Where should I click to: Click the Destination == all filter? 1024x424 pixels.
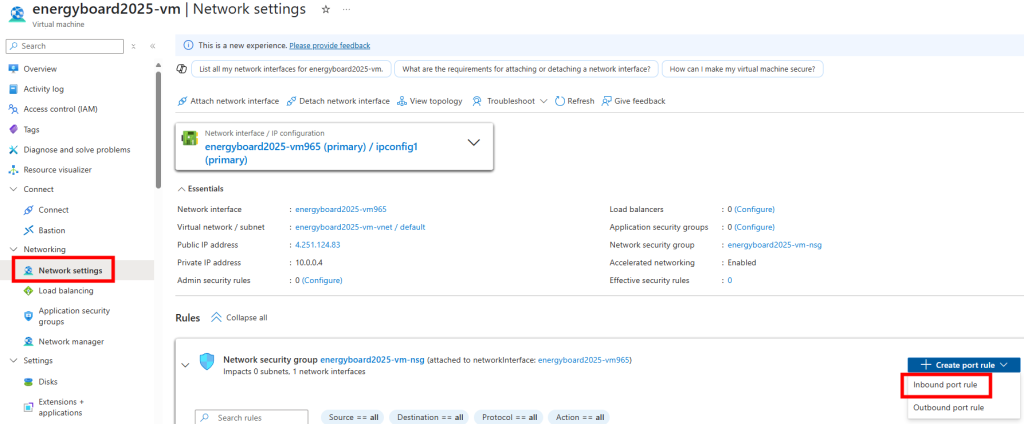coord(430,417)
